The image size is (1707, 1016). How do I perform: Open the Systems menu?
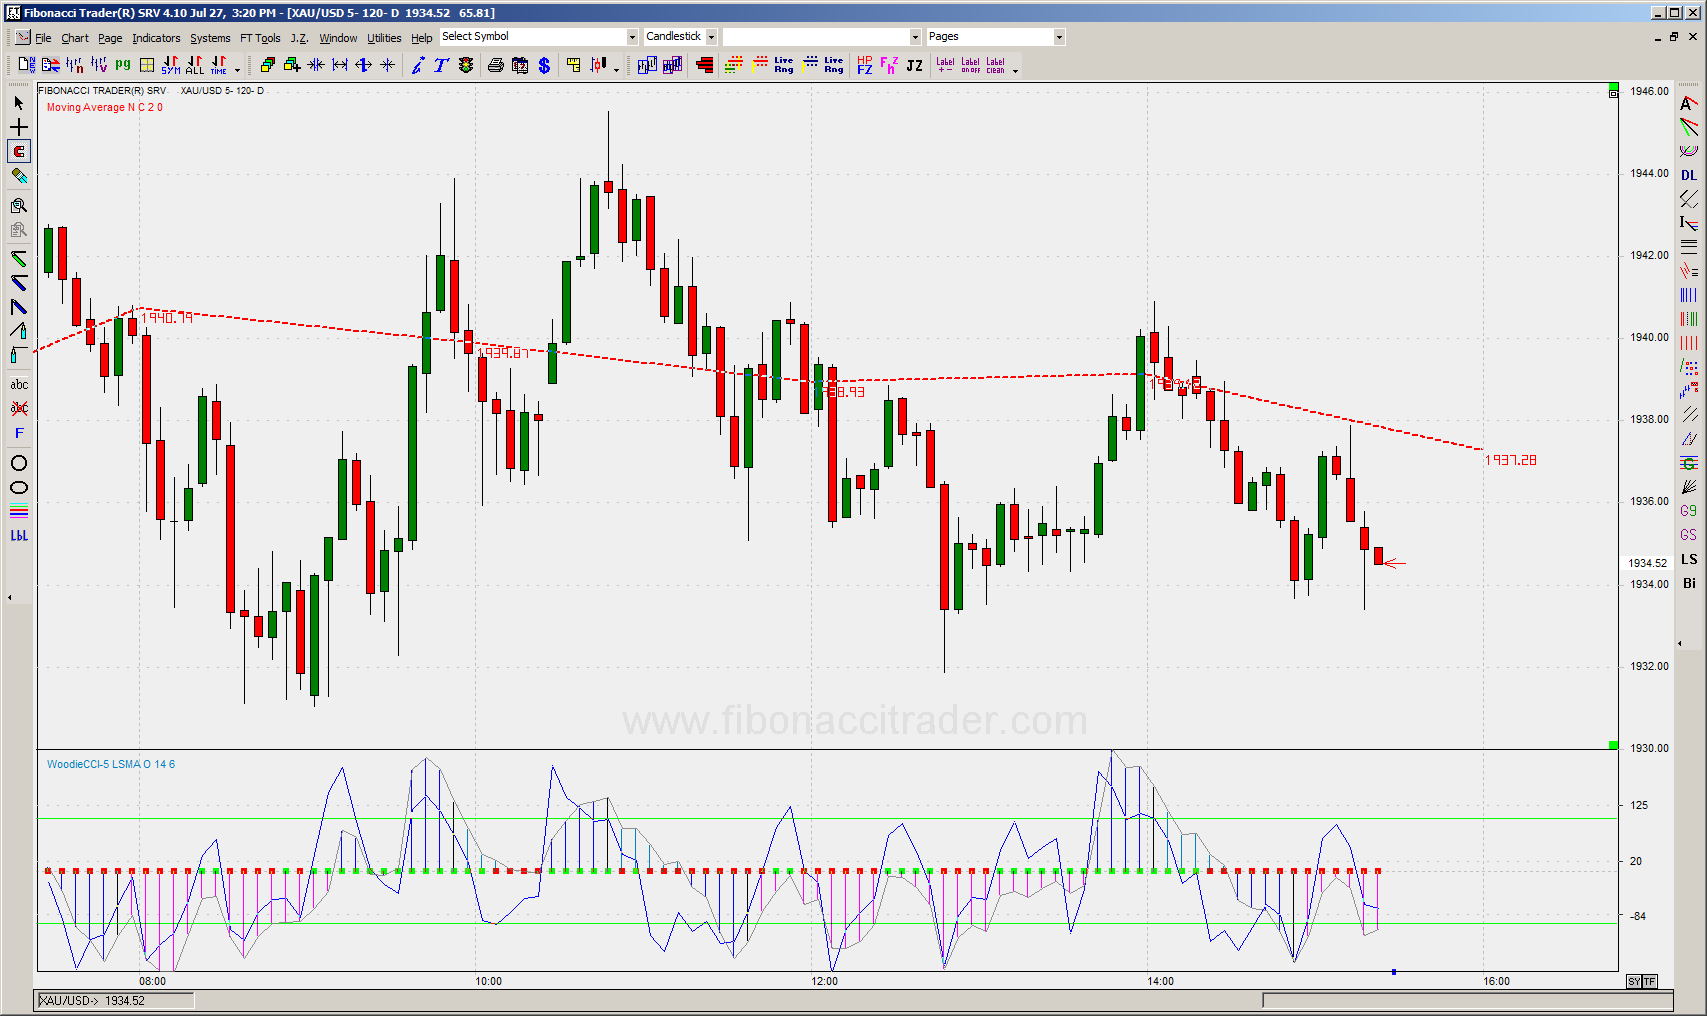click(210, 38)
